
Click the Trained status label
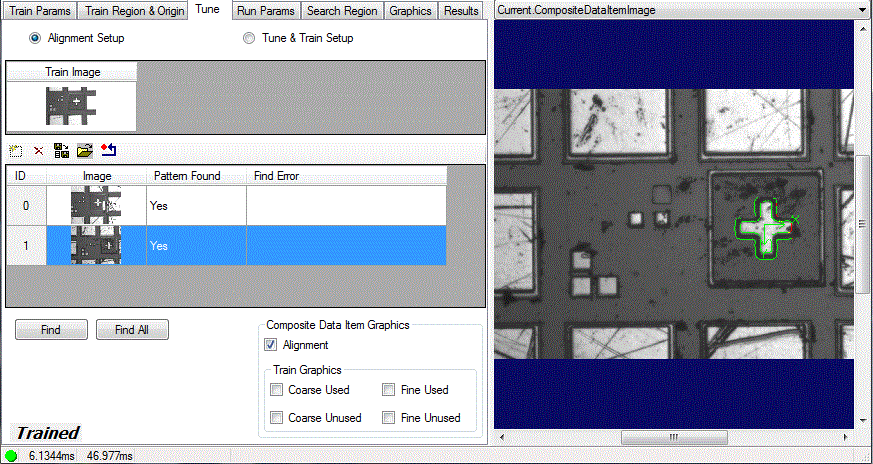click(x=48, y=433)
